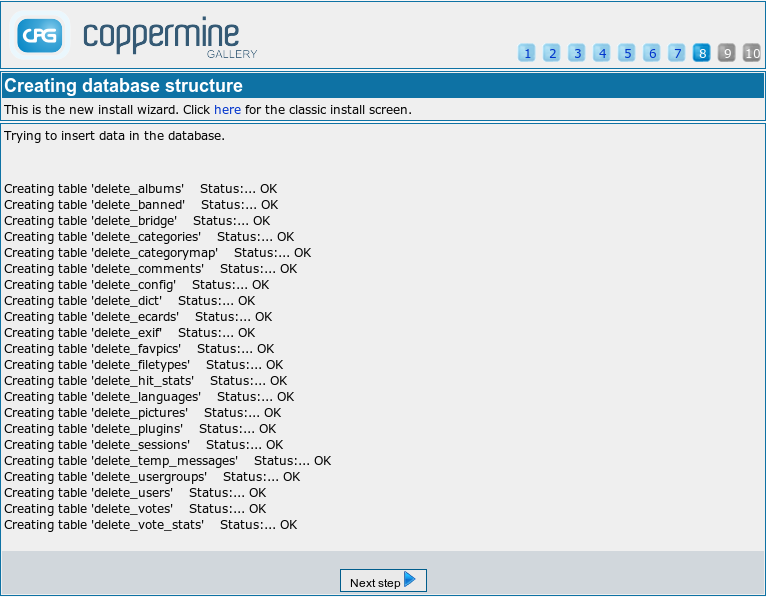
Task: Jump to wizard step 2
Action: pyautogui.click(x=552, y=53)
